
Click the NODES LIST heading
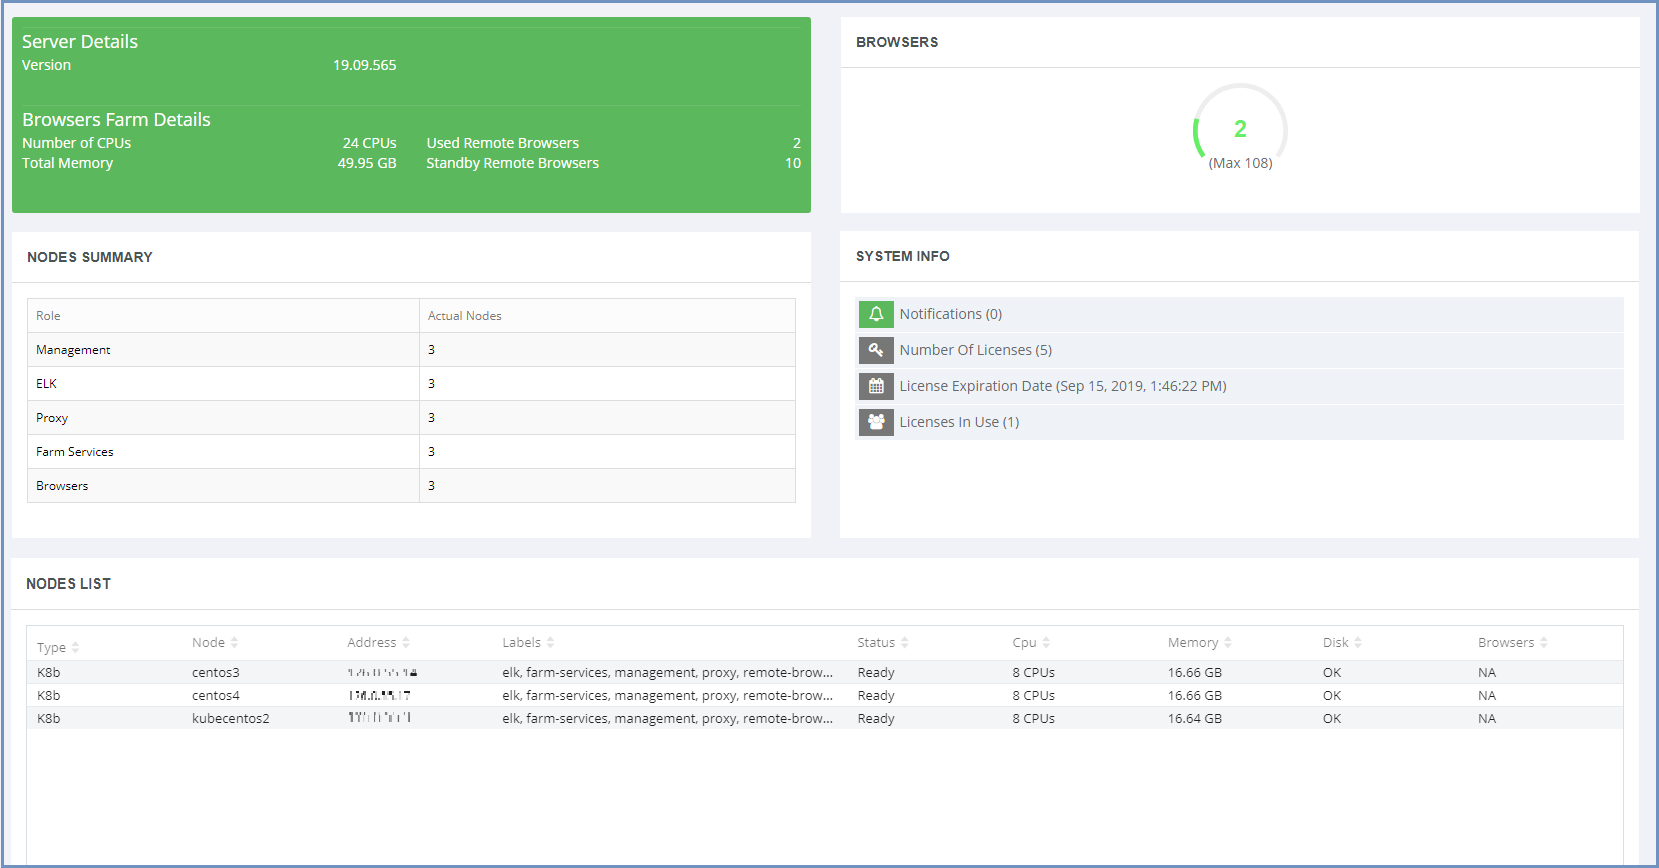click(x=69, y=584)
